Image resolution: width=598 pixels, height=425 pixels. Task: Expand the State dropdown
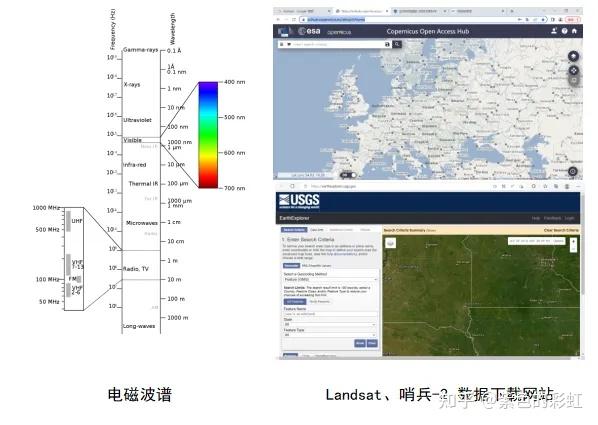click(330, 324)
